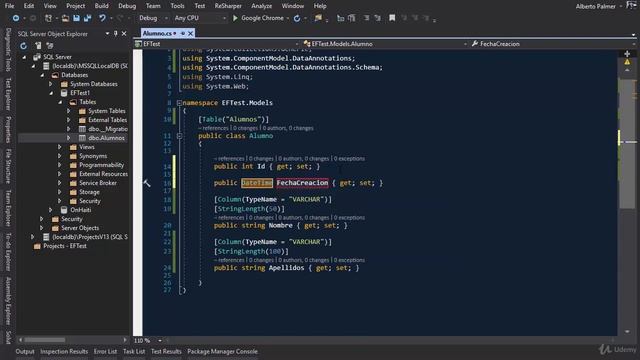Open the Inspection Results tab
This screenshot has width=640, height=360.
pos(64,351)
